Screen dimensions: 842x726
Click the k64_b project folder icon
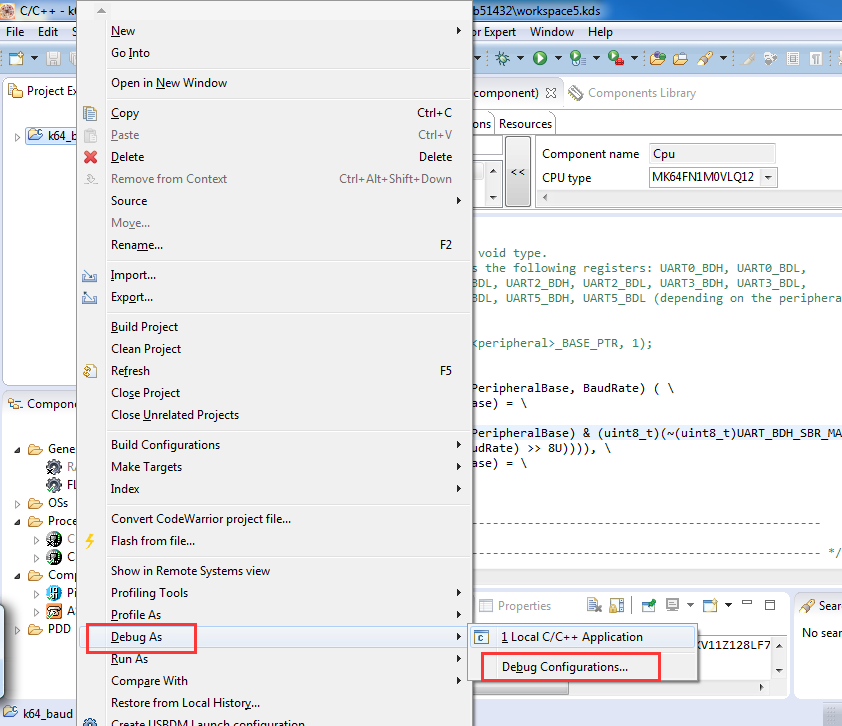coord(35,135)
